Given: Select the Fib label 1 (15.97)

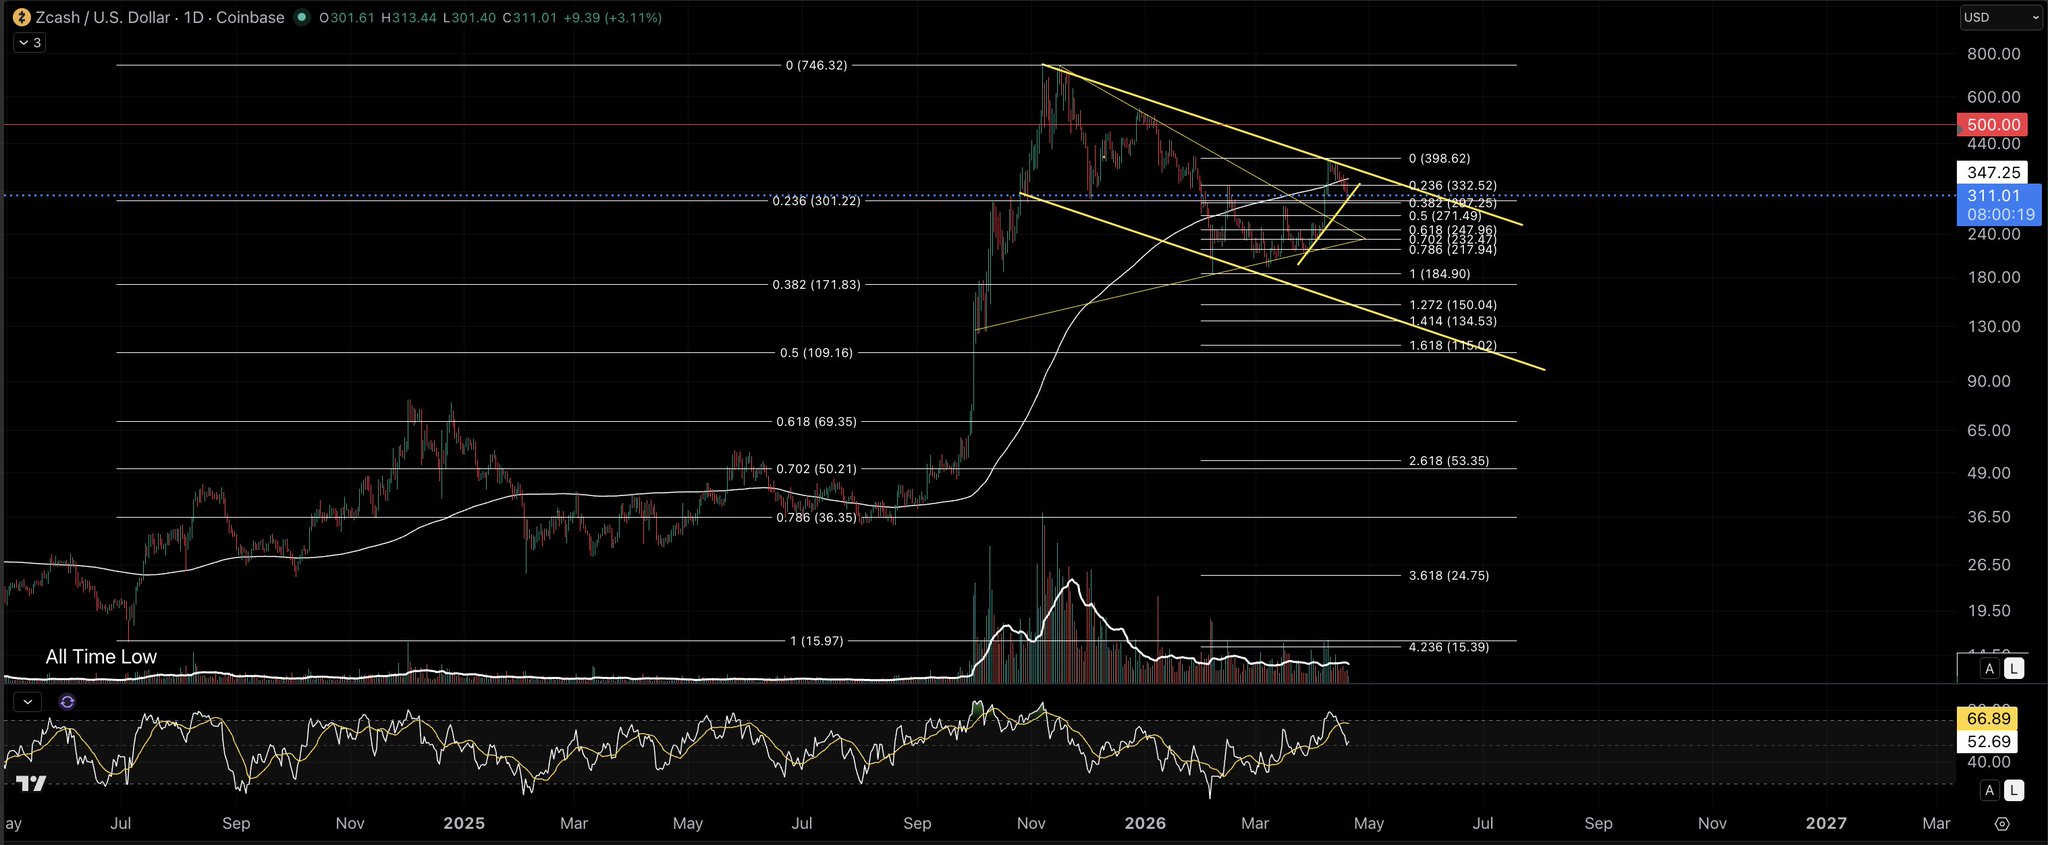Looking at the screenshot, I should (x=816, y=641).
